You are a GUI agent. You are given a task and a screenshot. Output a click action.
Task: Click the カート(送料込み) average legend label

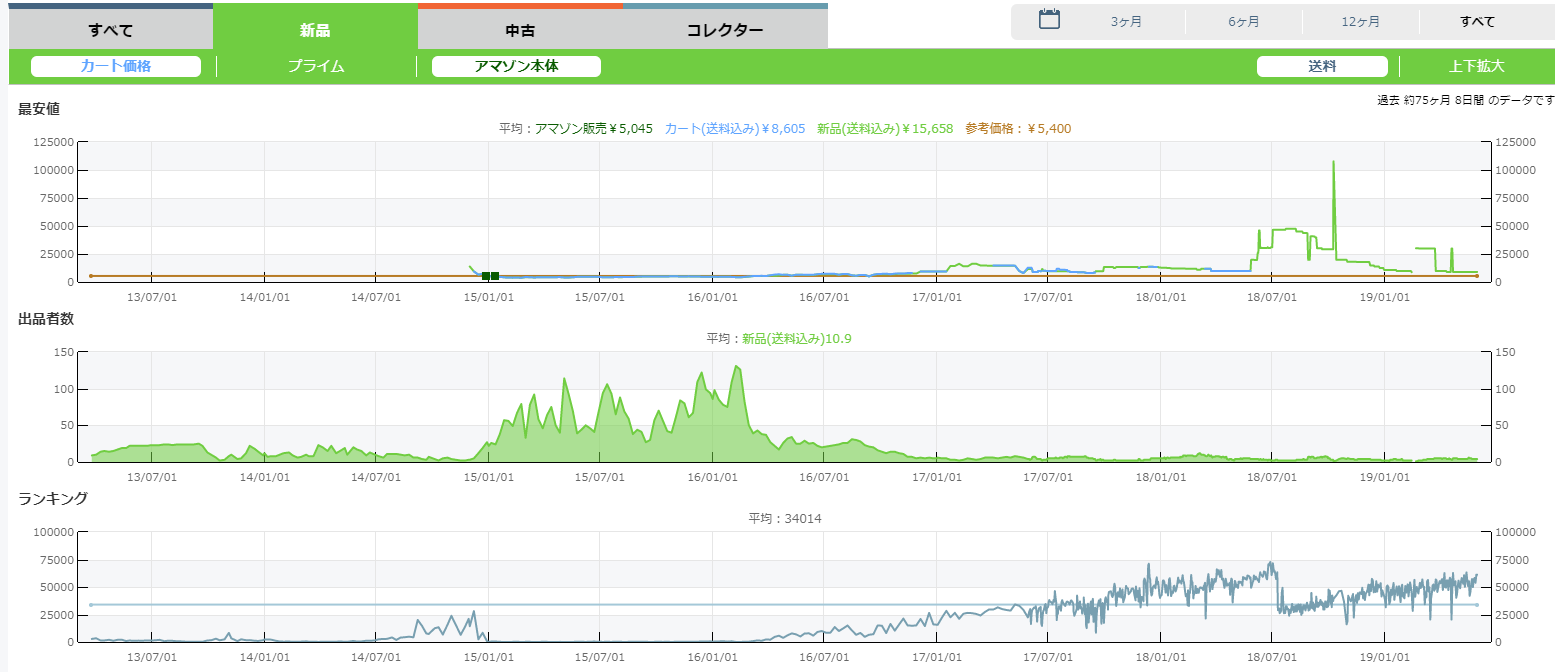735,129
